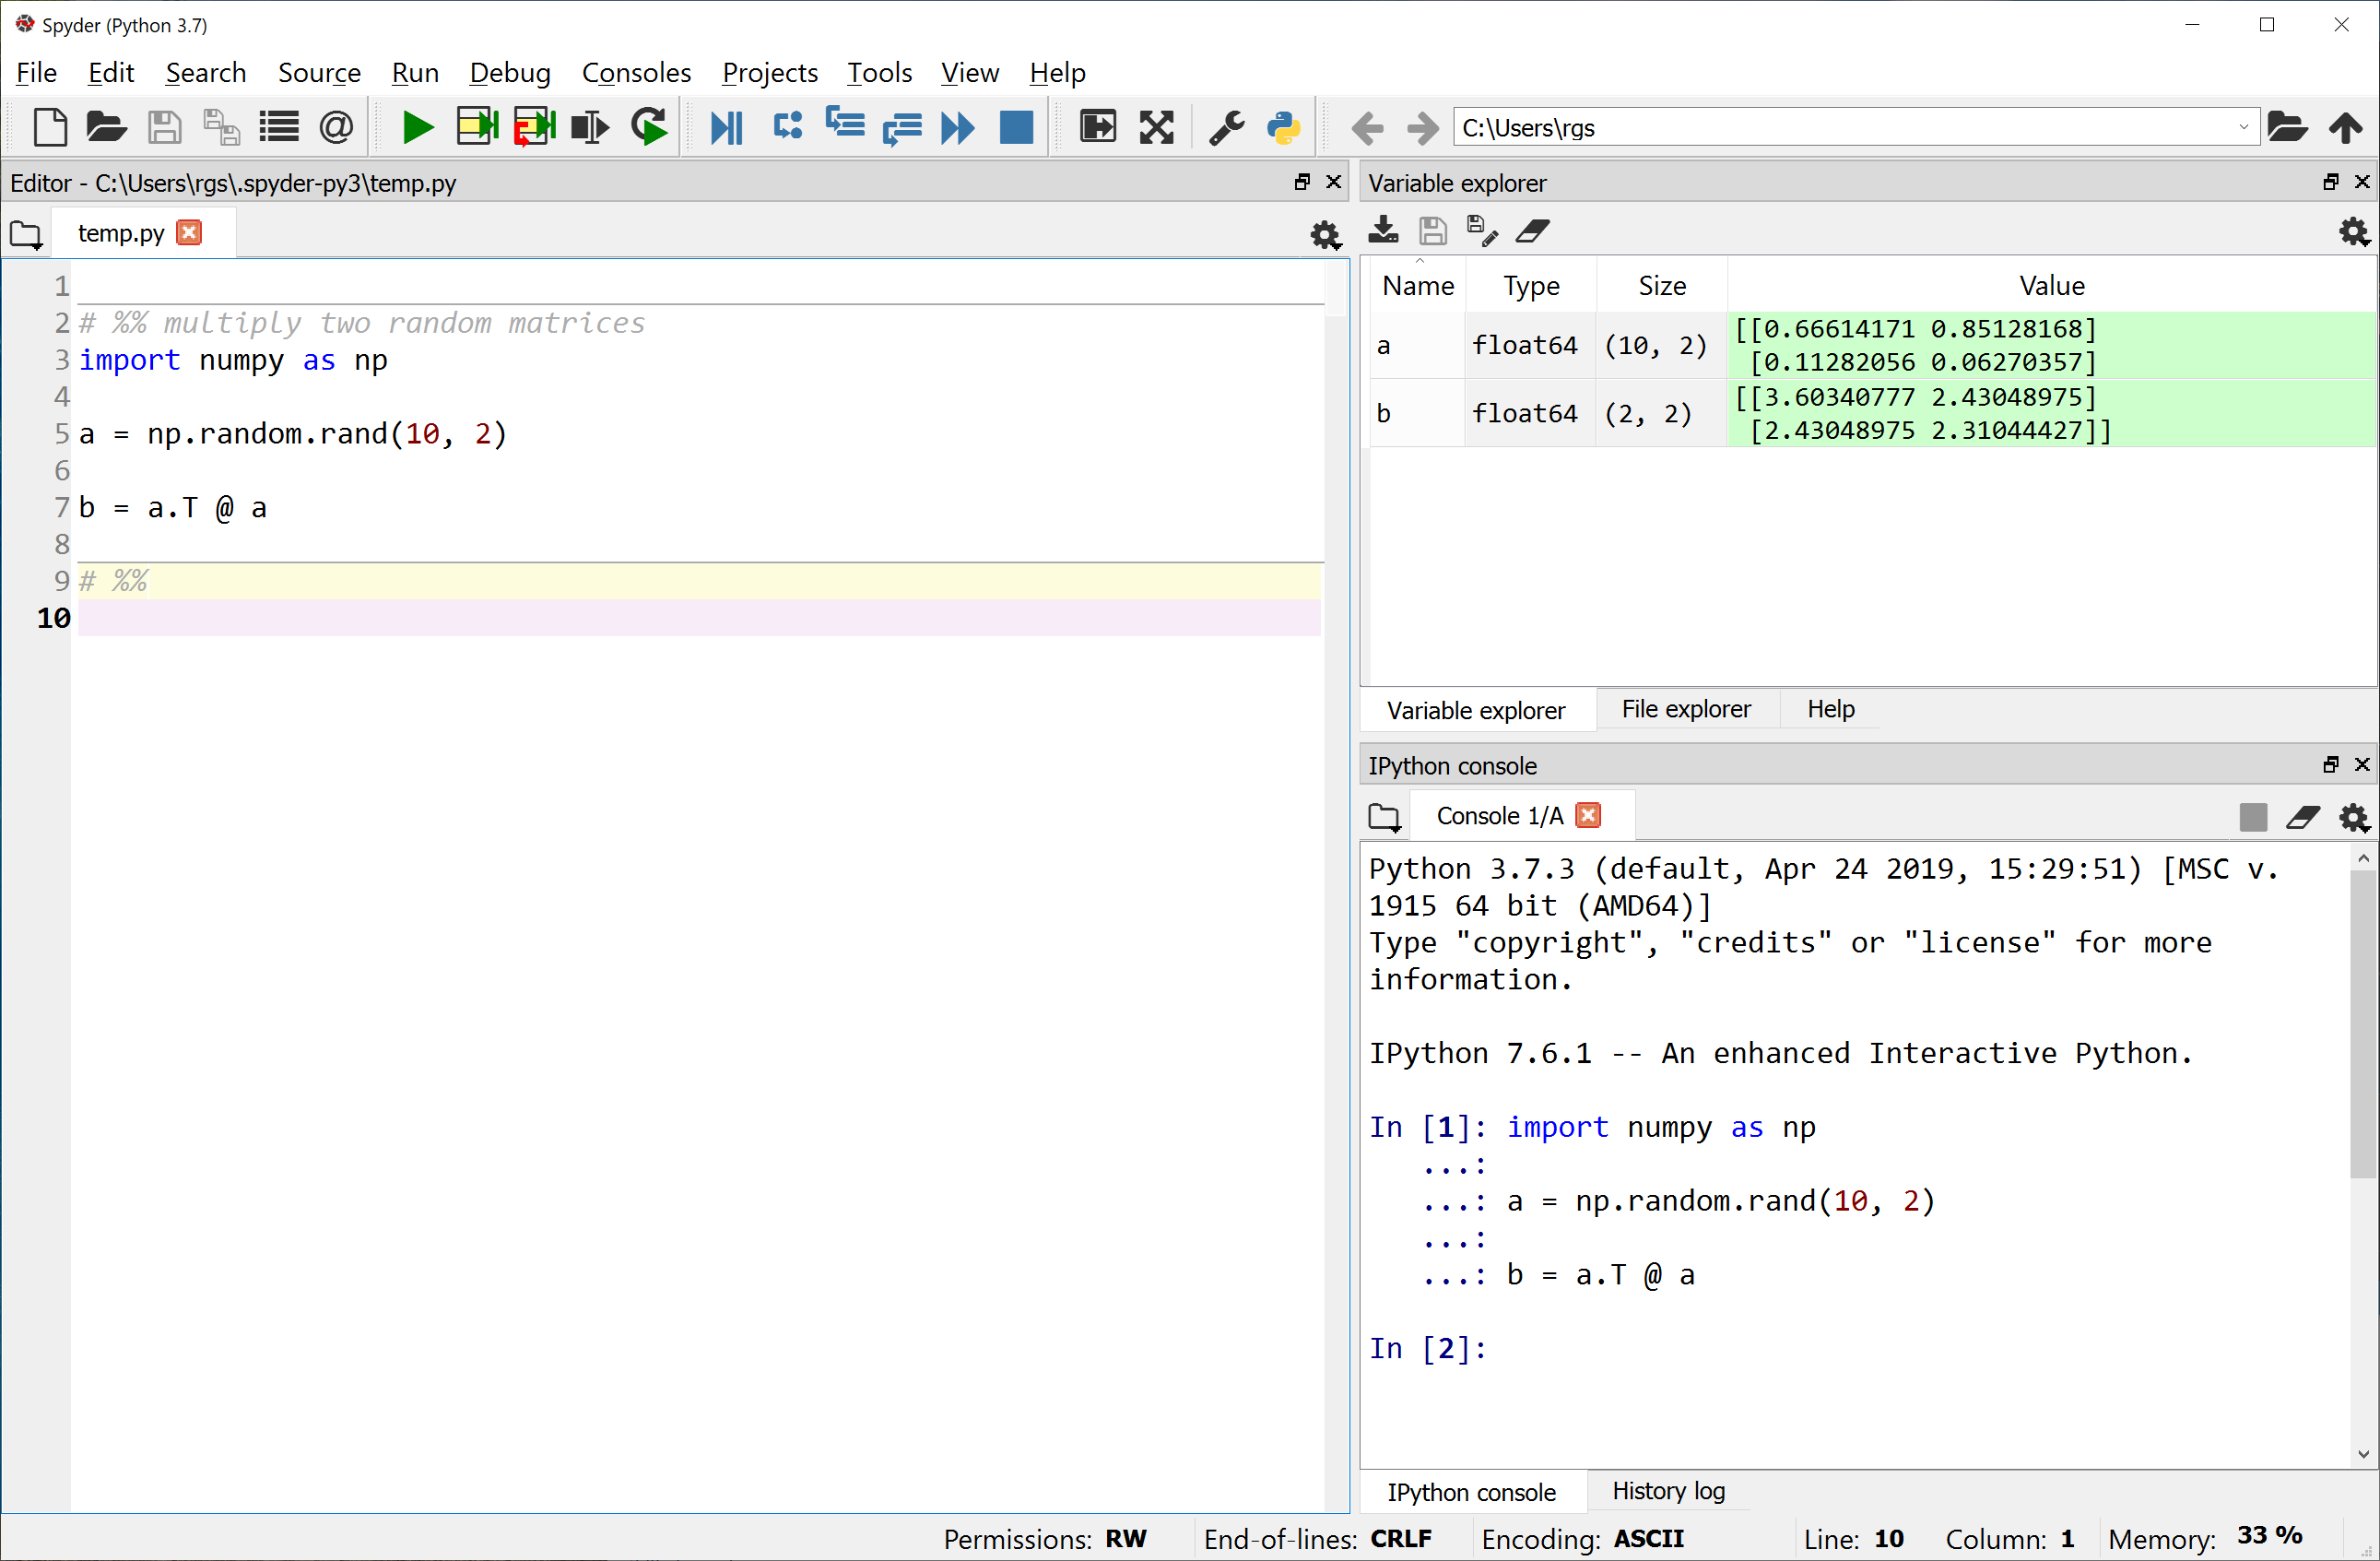Start debugging the file

727,127
